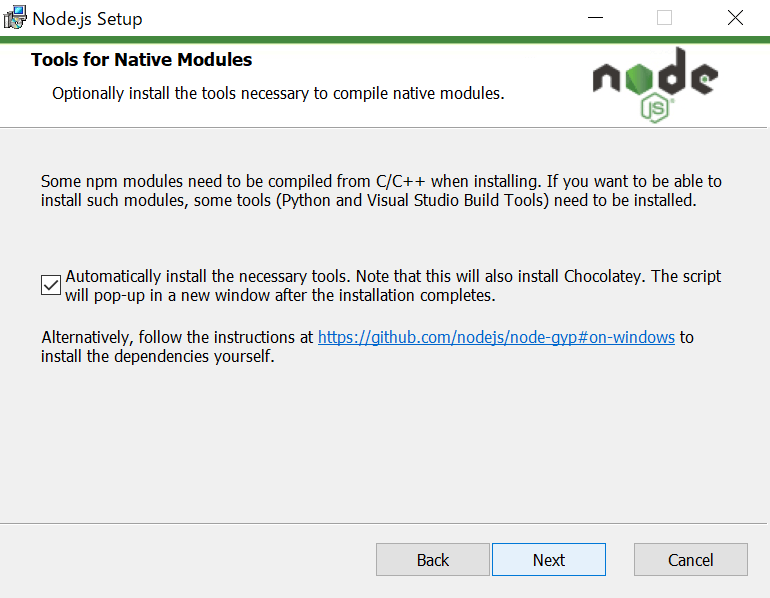Click the greyed-out maximize button
The image size is (770, 598).
click(664, 18)
